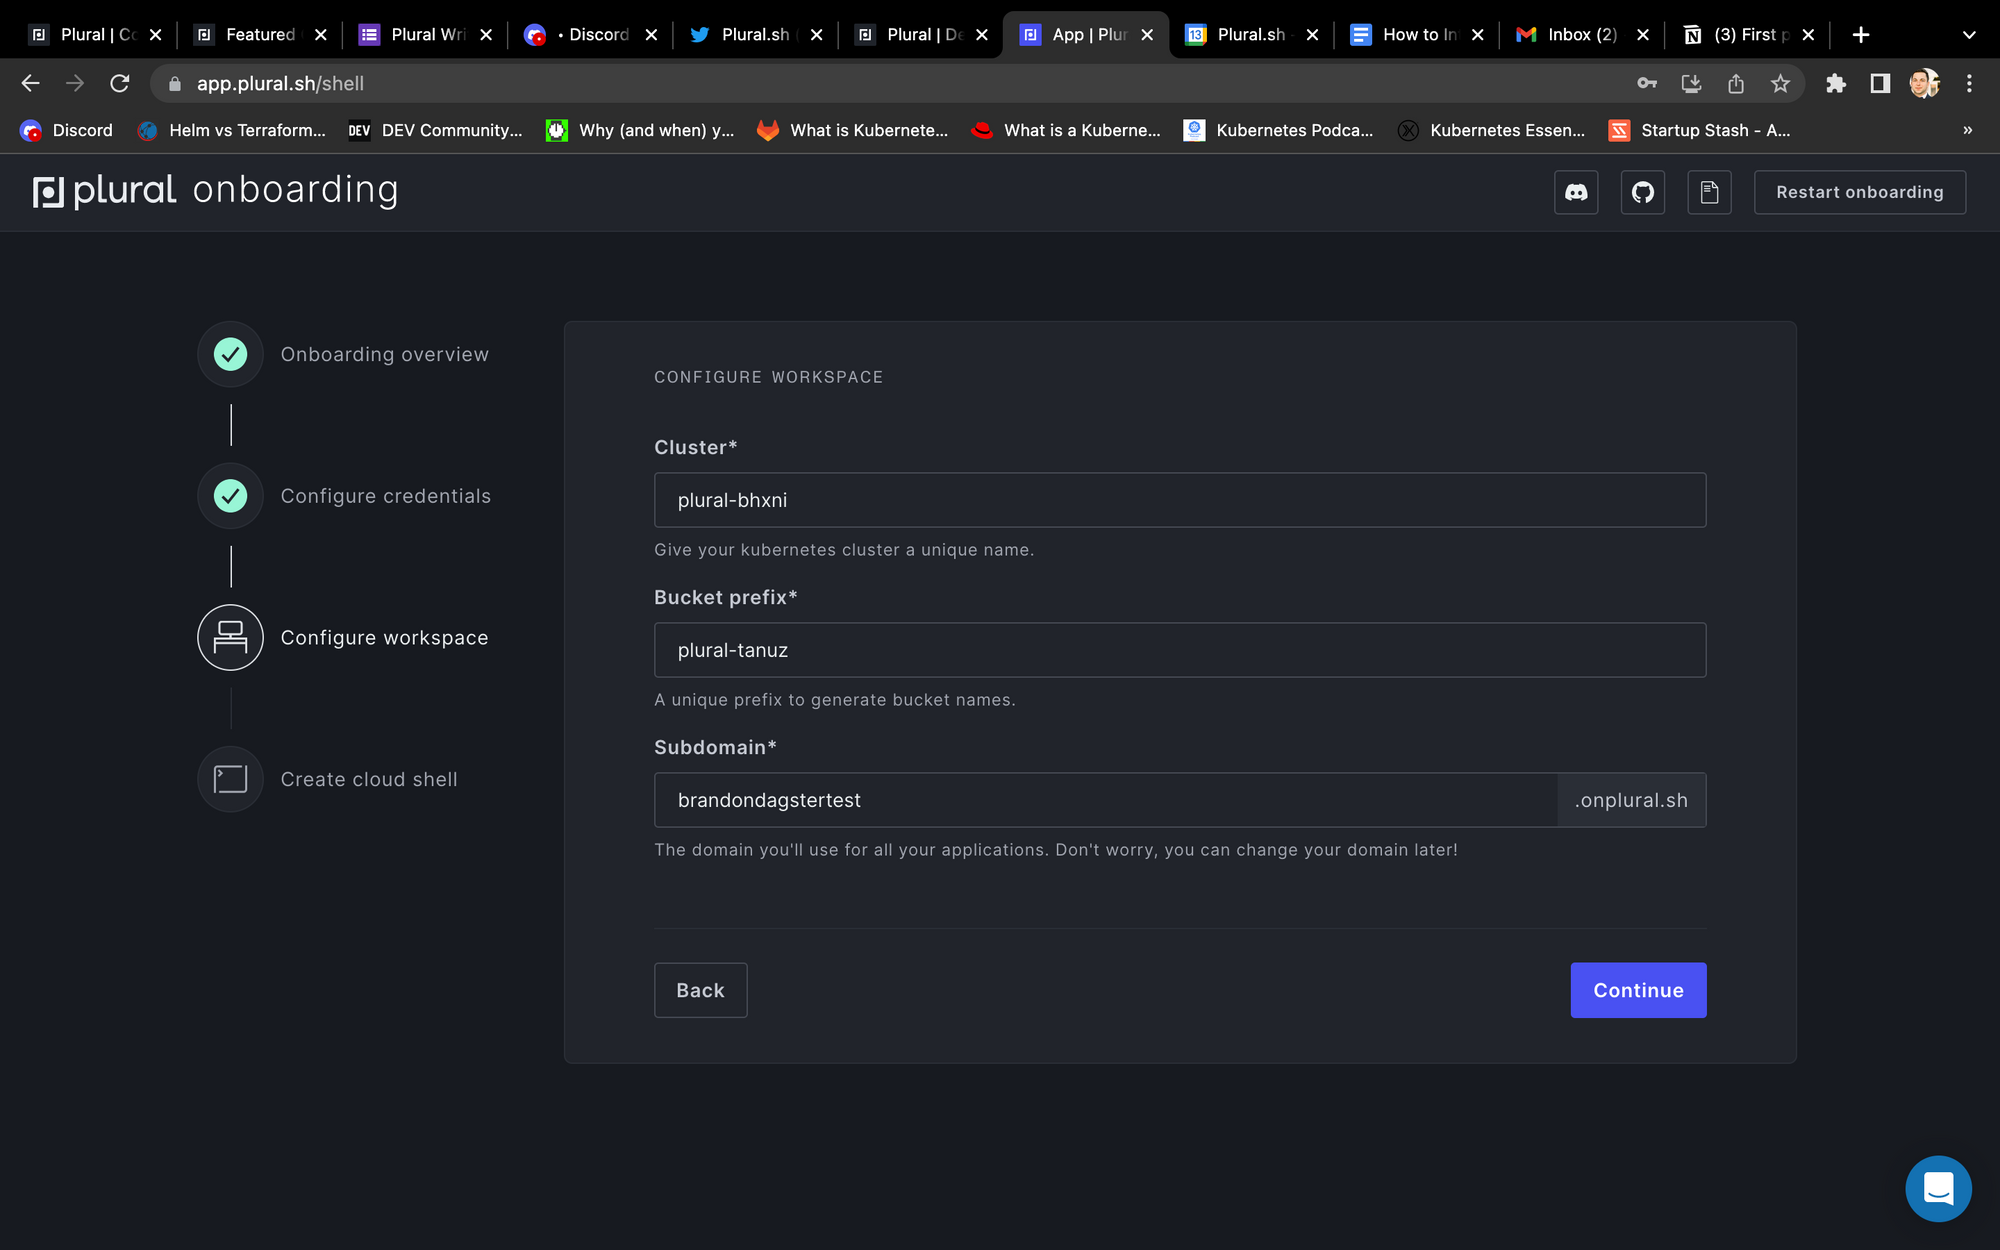This screenshot has width=2000, height=1250.
Task: Click the .onplural.sh domain suffix
Action: point(1632,800)
